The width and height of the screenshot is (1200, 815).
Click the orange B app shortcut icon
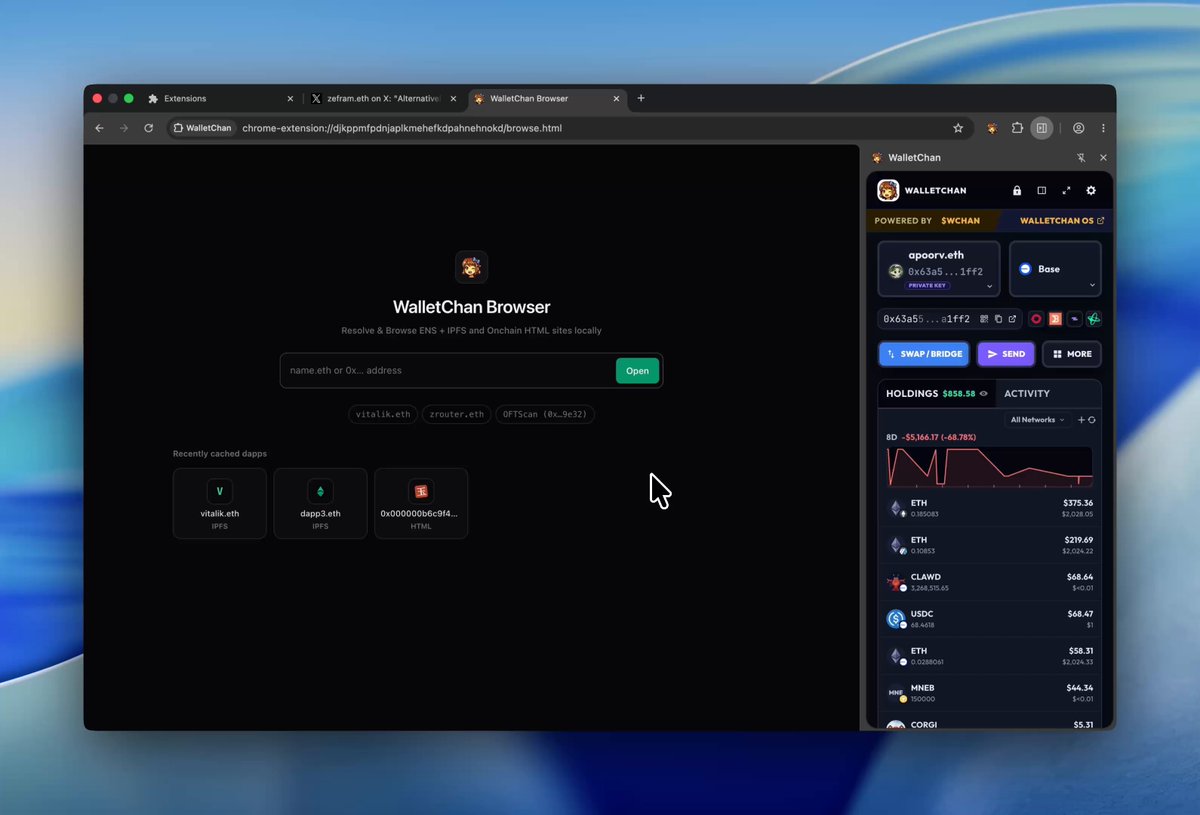1055,319
